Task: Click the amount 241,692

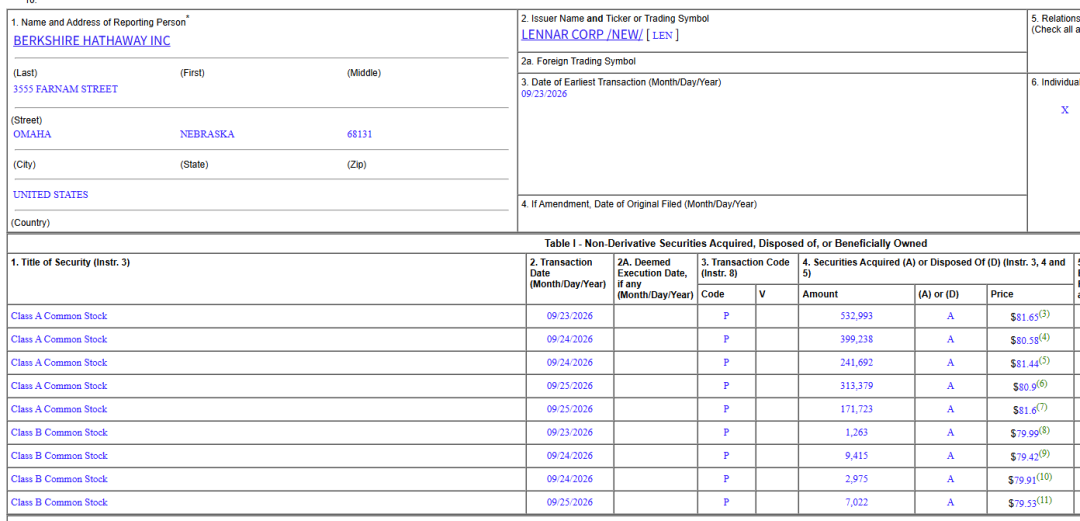Action: (x=856, y=362)
